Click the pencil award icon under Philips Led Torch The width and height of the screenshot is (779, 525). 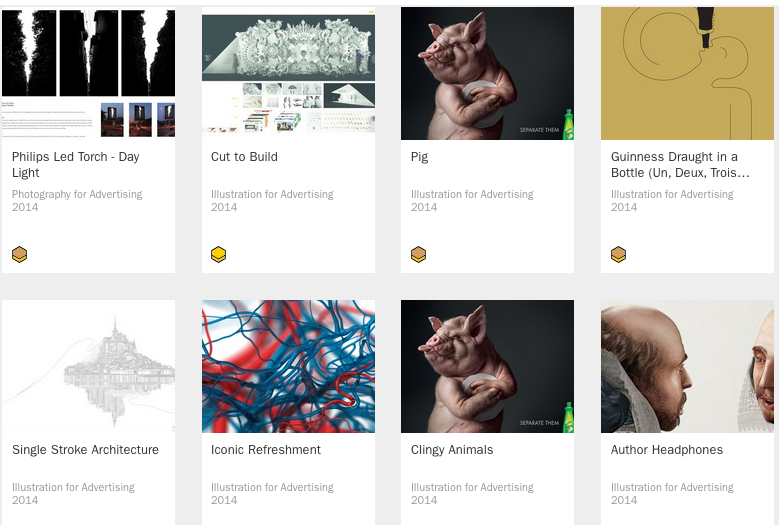19,254
